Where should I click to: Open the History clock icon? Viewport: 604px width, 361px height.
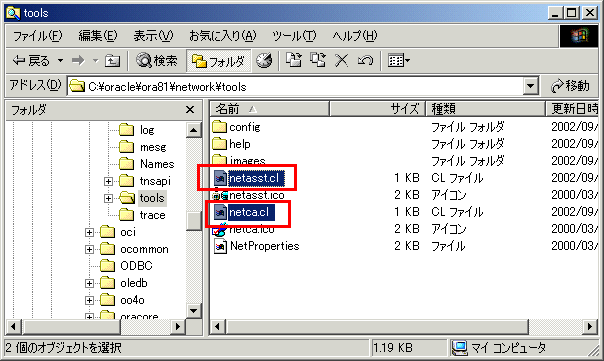tap(264, 60)
